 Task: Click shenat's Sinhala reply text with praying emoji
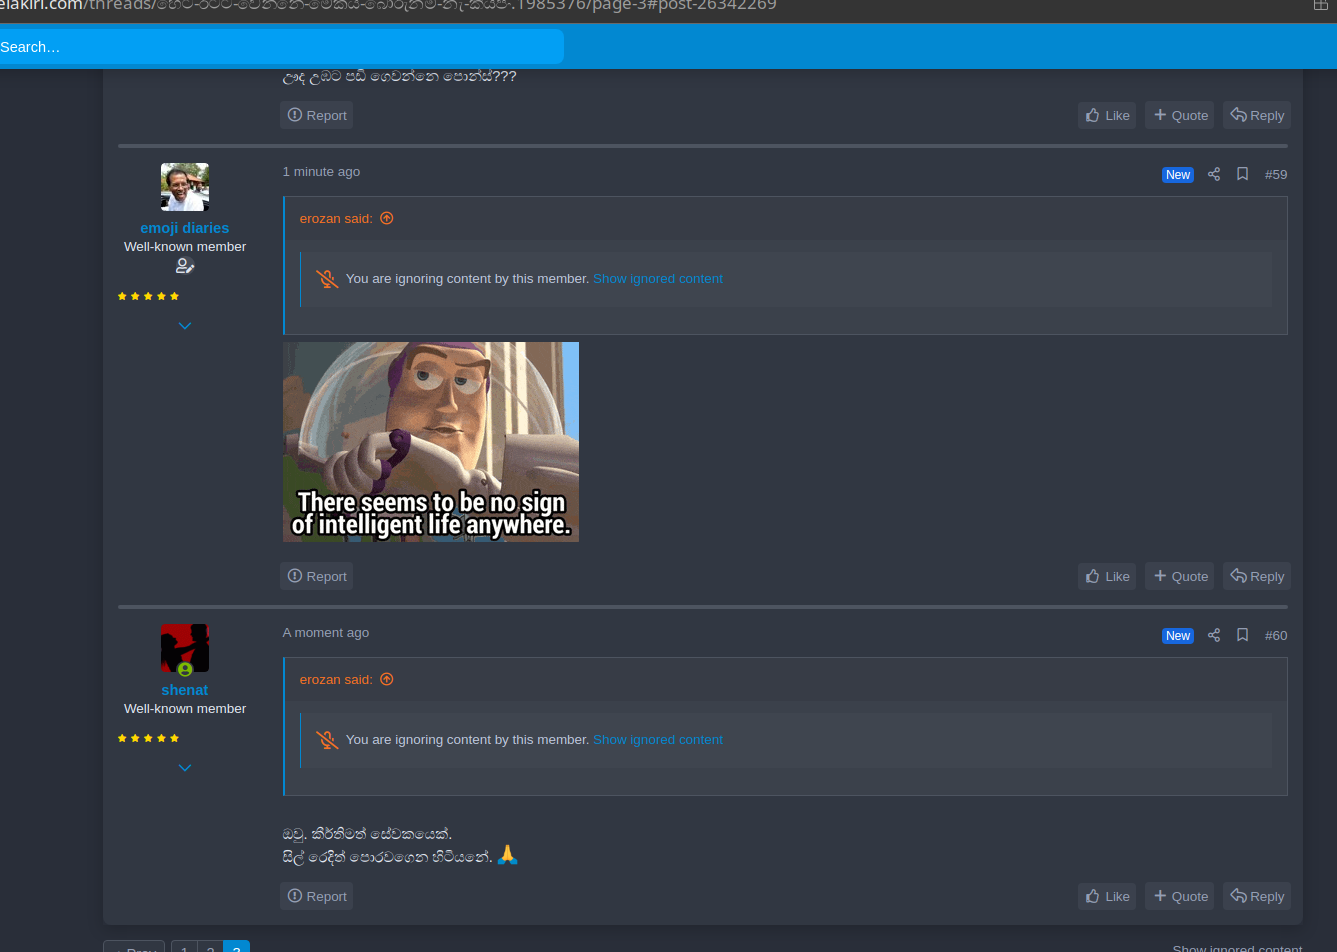(400, 845)
